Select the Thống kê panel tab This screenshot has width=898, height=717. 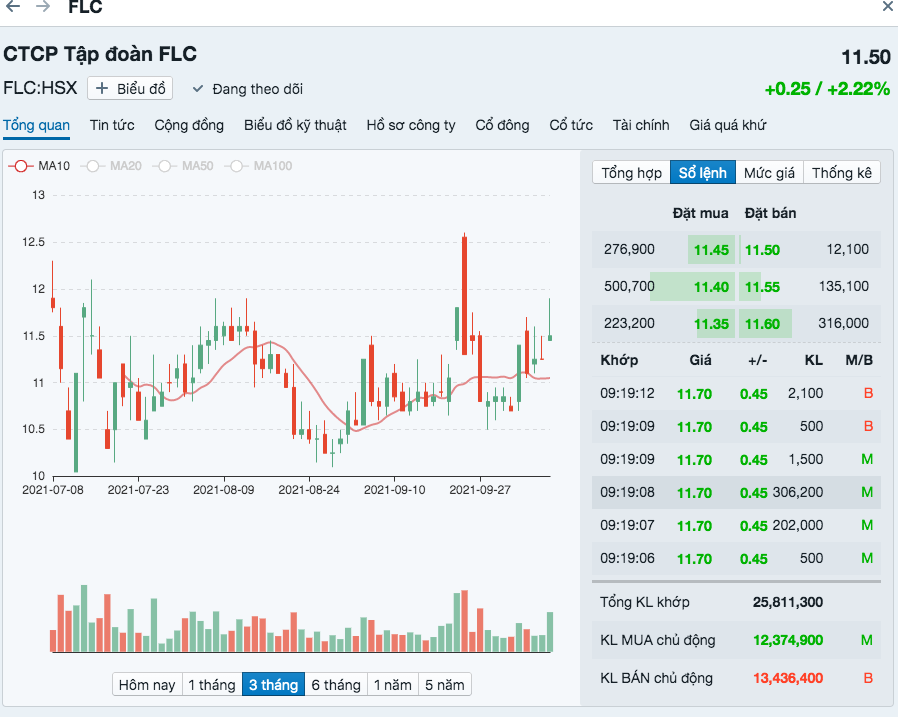pos(842,172)
